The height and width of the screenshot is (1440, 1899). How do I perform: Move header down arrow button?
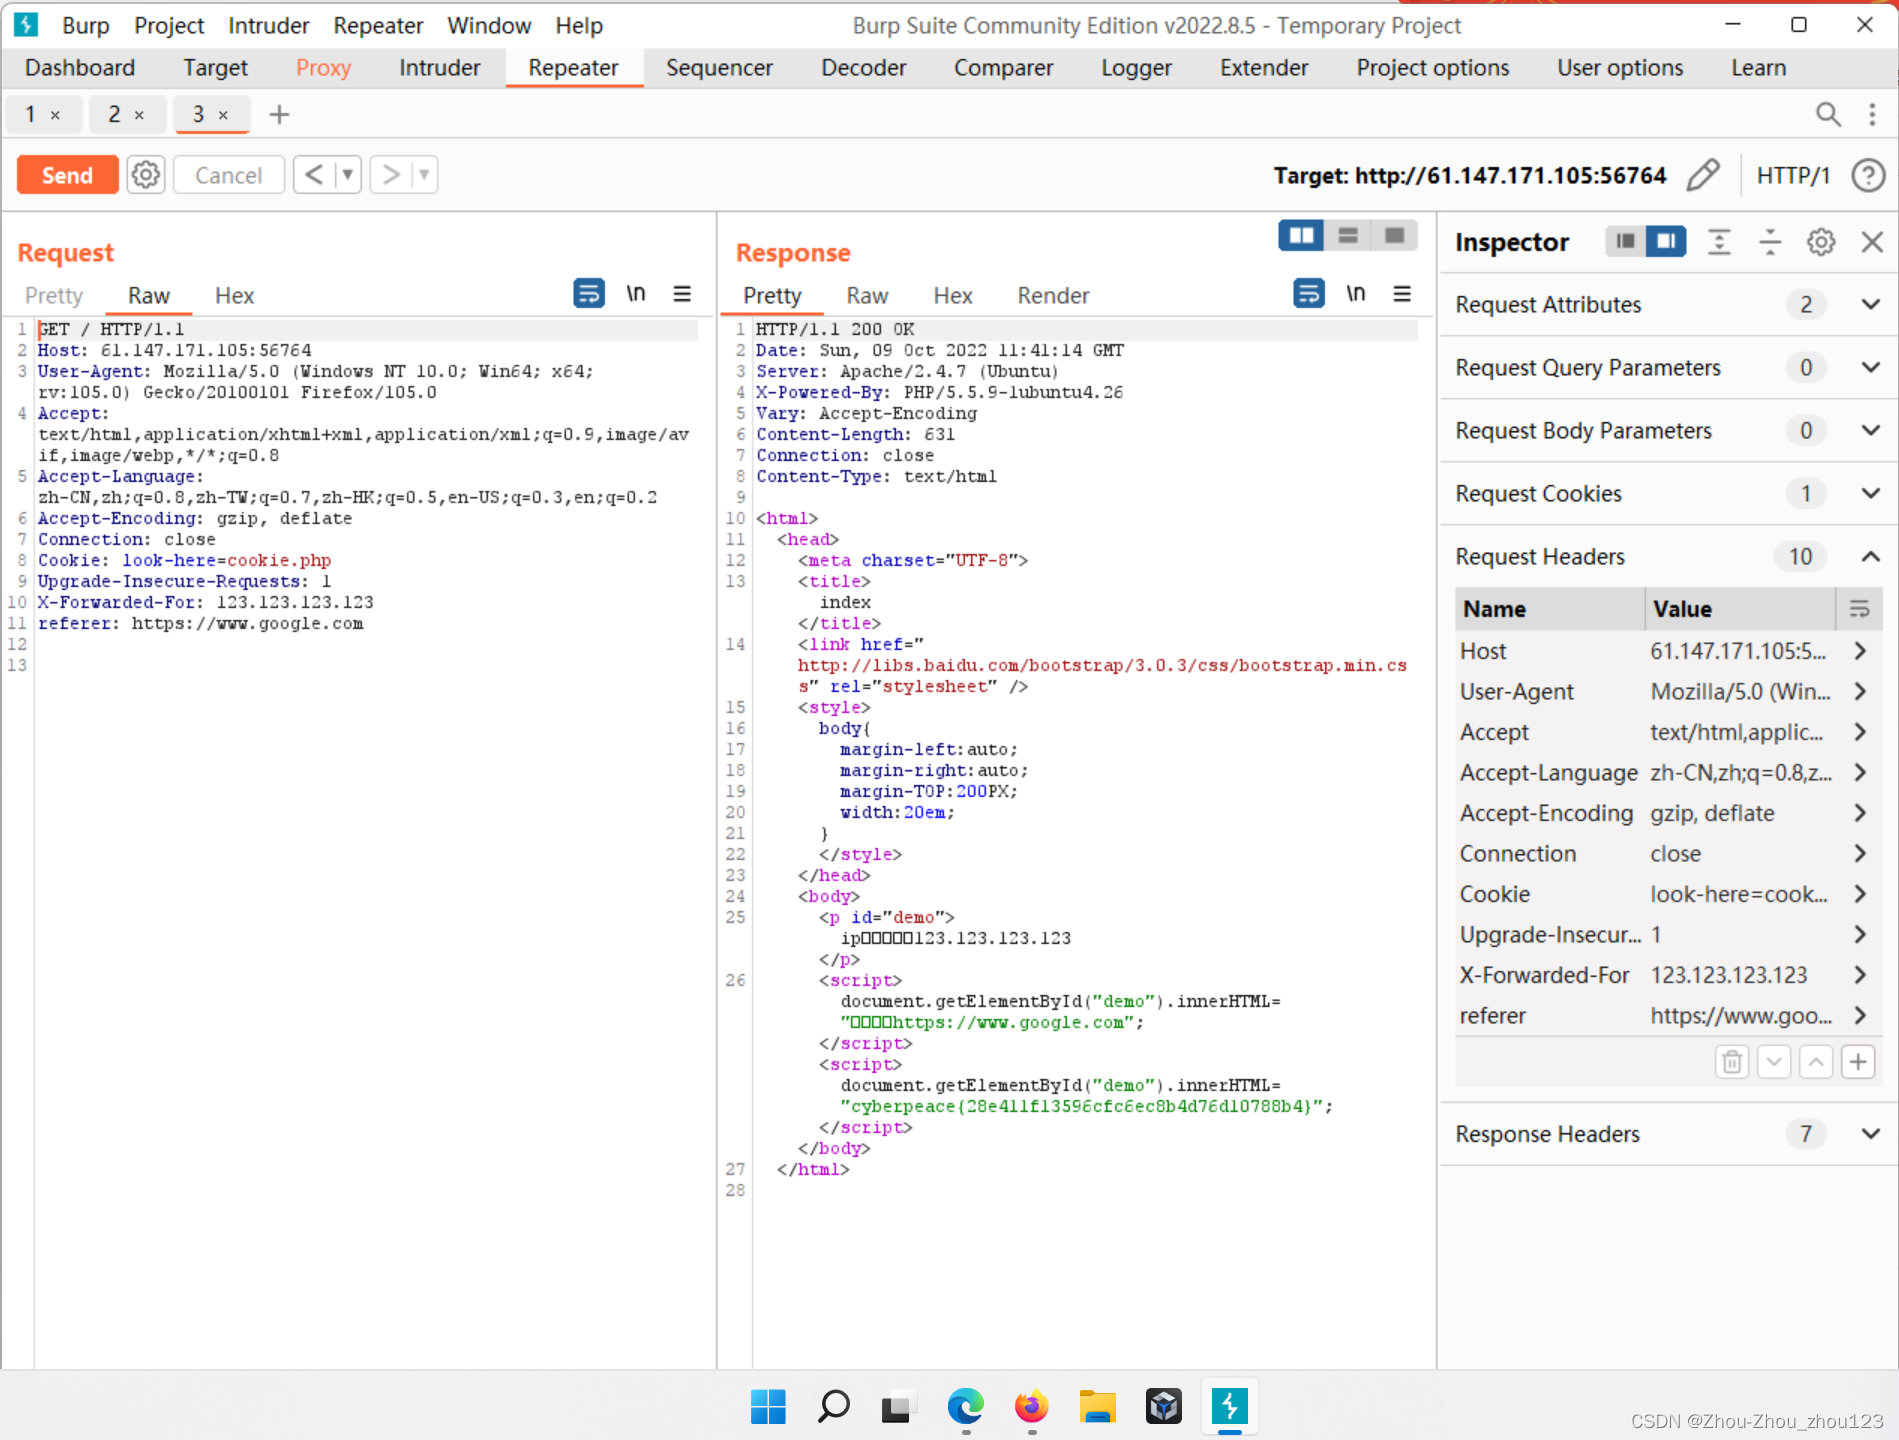1774,1061
